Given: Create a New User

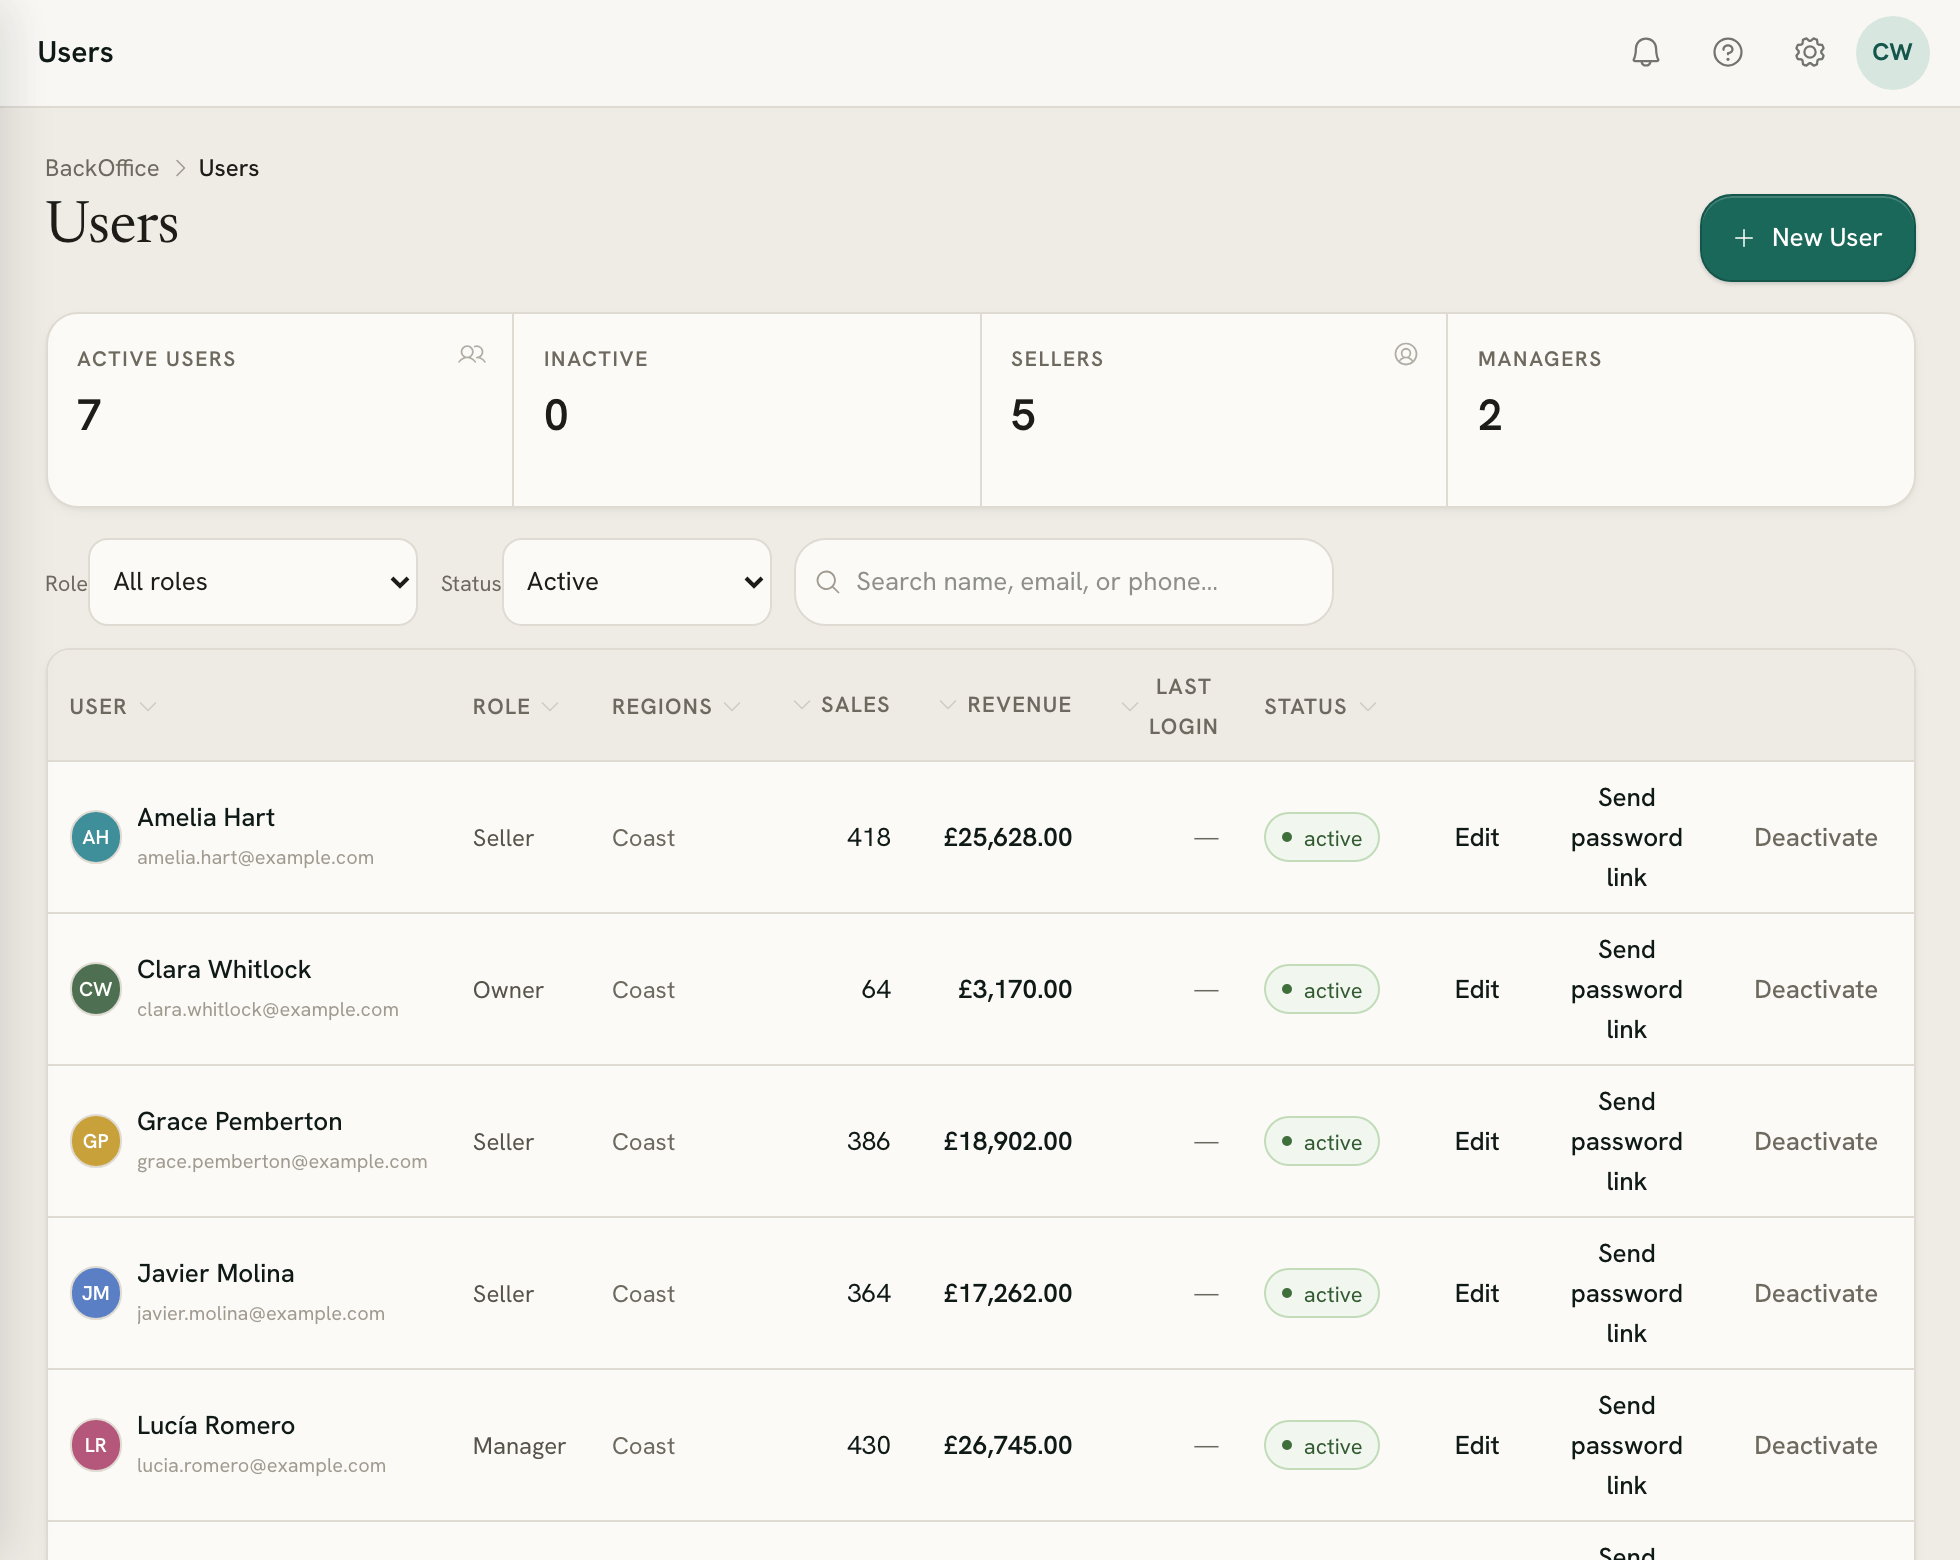Looking at the screenshot, I should point(1807,238).
